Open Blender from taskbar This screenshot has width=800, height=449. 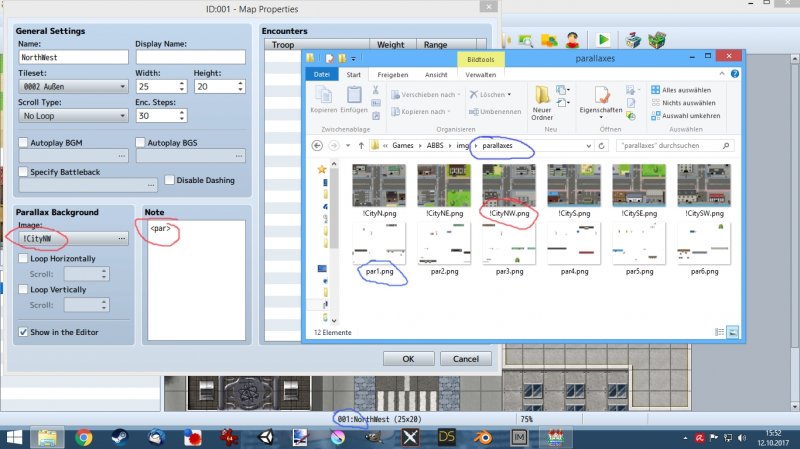pos(483,438)
